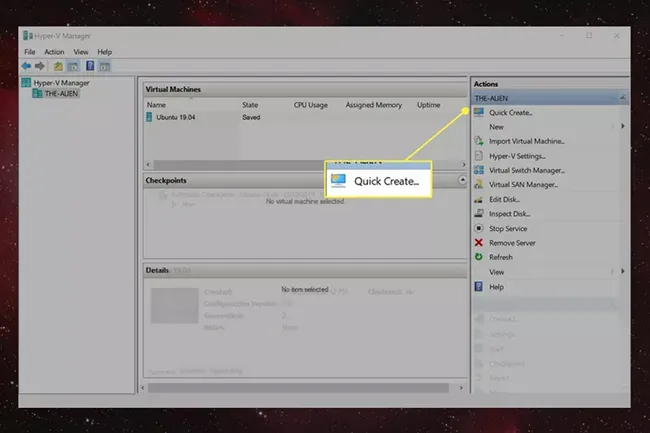The width and height of the screenshot is (650, 433).
Task: Open Hyper-V Settings link
Action: [x=517, y=156]
